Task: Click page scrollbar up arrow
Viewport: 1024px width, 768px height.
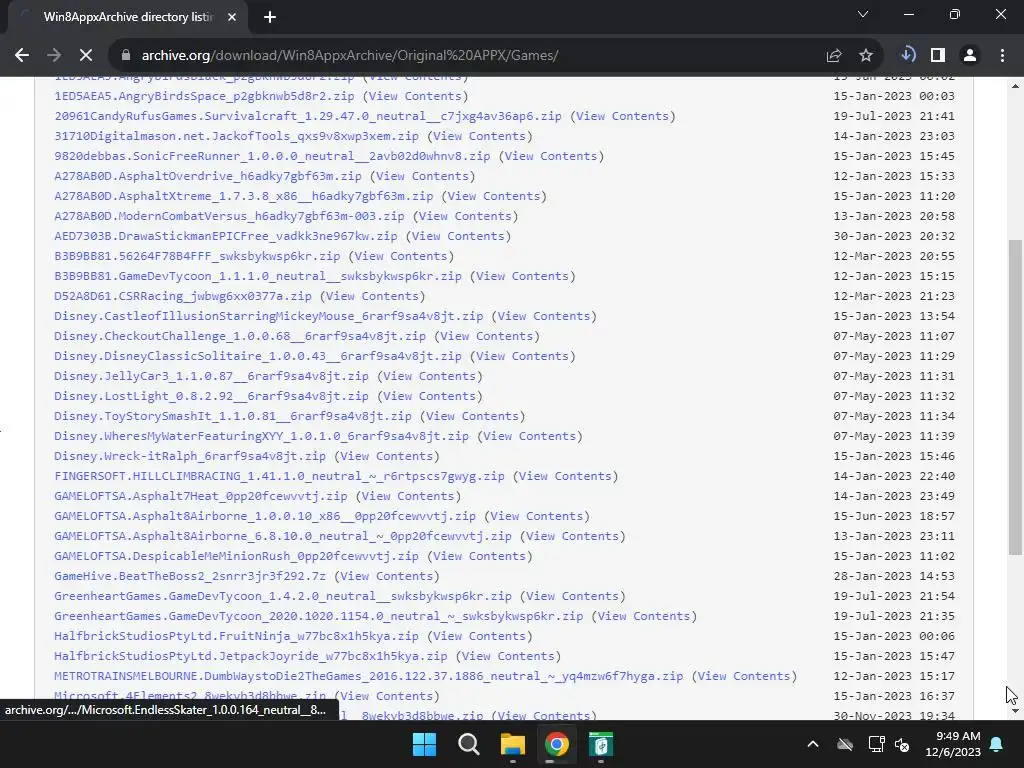Action: coord(1015,85)
